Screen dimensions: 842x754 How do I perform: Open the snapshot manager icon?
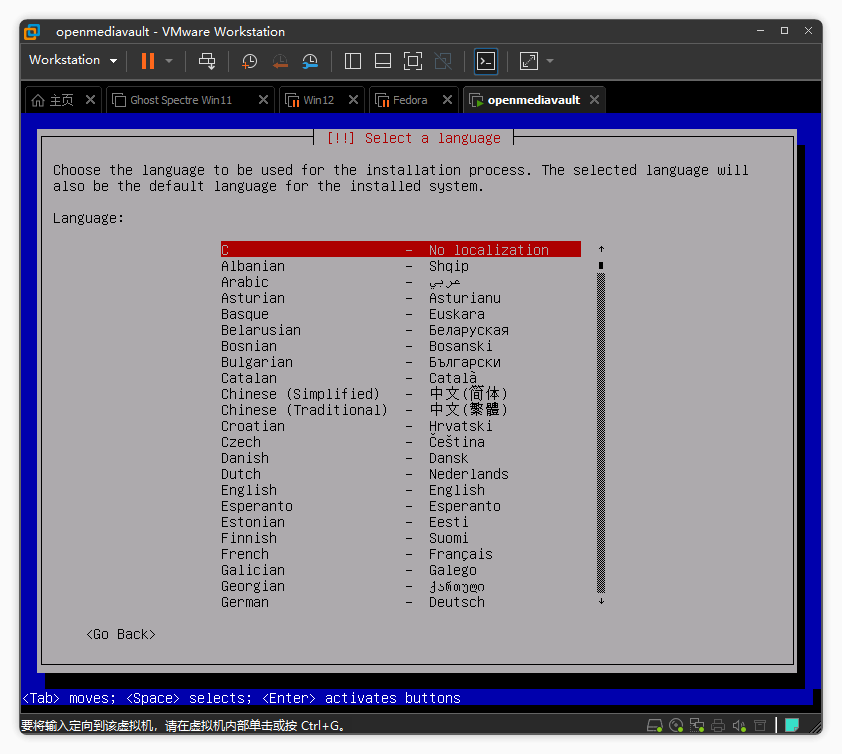pos(310,61)
